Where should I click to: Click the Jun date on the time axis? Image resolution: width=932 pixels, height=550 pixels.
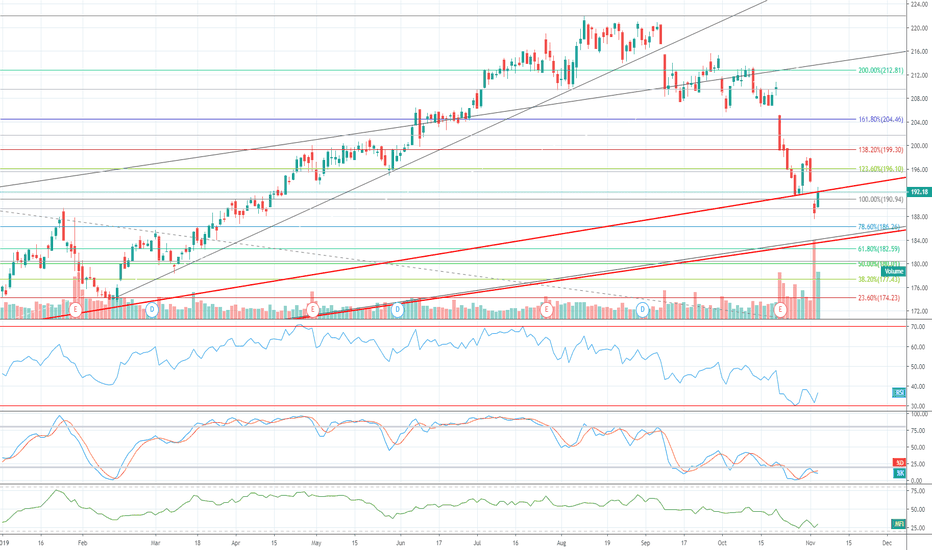coord(400,543)
